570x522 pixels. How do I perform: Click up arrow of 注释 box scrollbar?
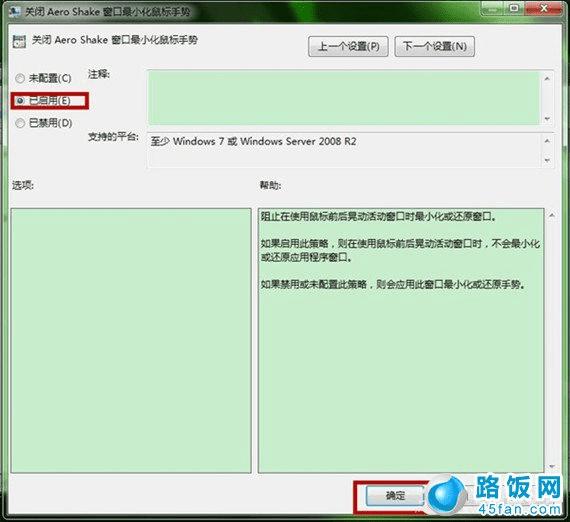click(x=547, y=78)
